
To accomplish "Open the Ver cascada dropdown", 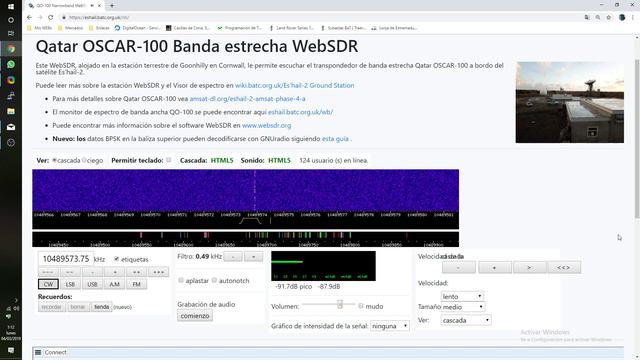I will point(466,320).
